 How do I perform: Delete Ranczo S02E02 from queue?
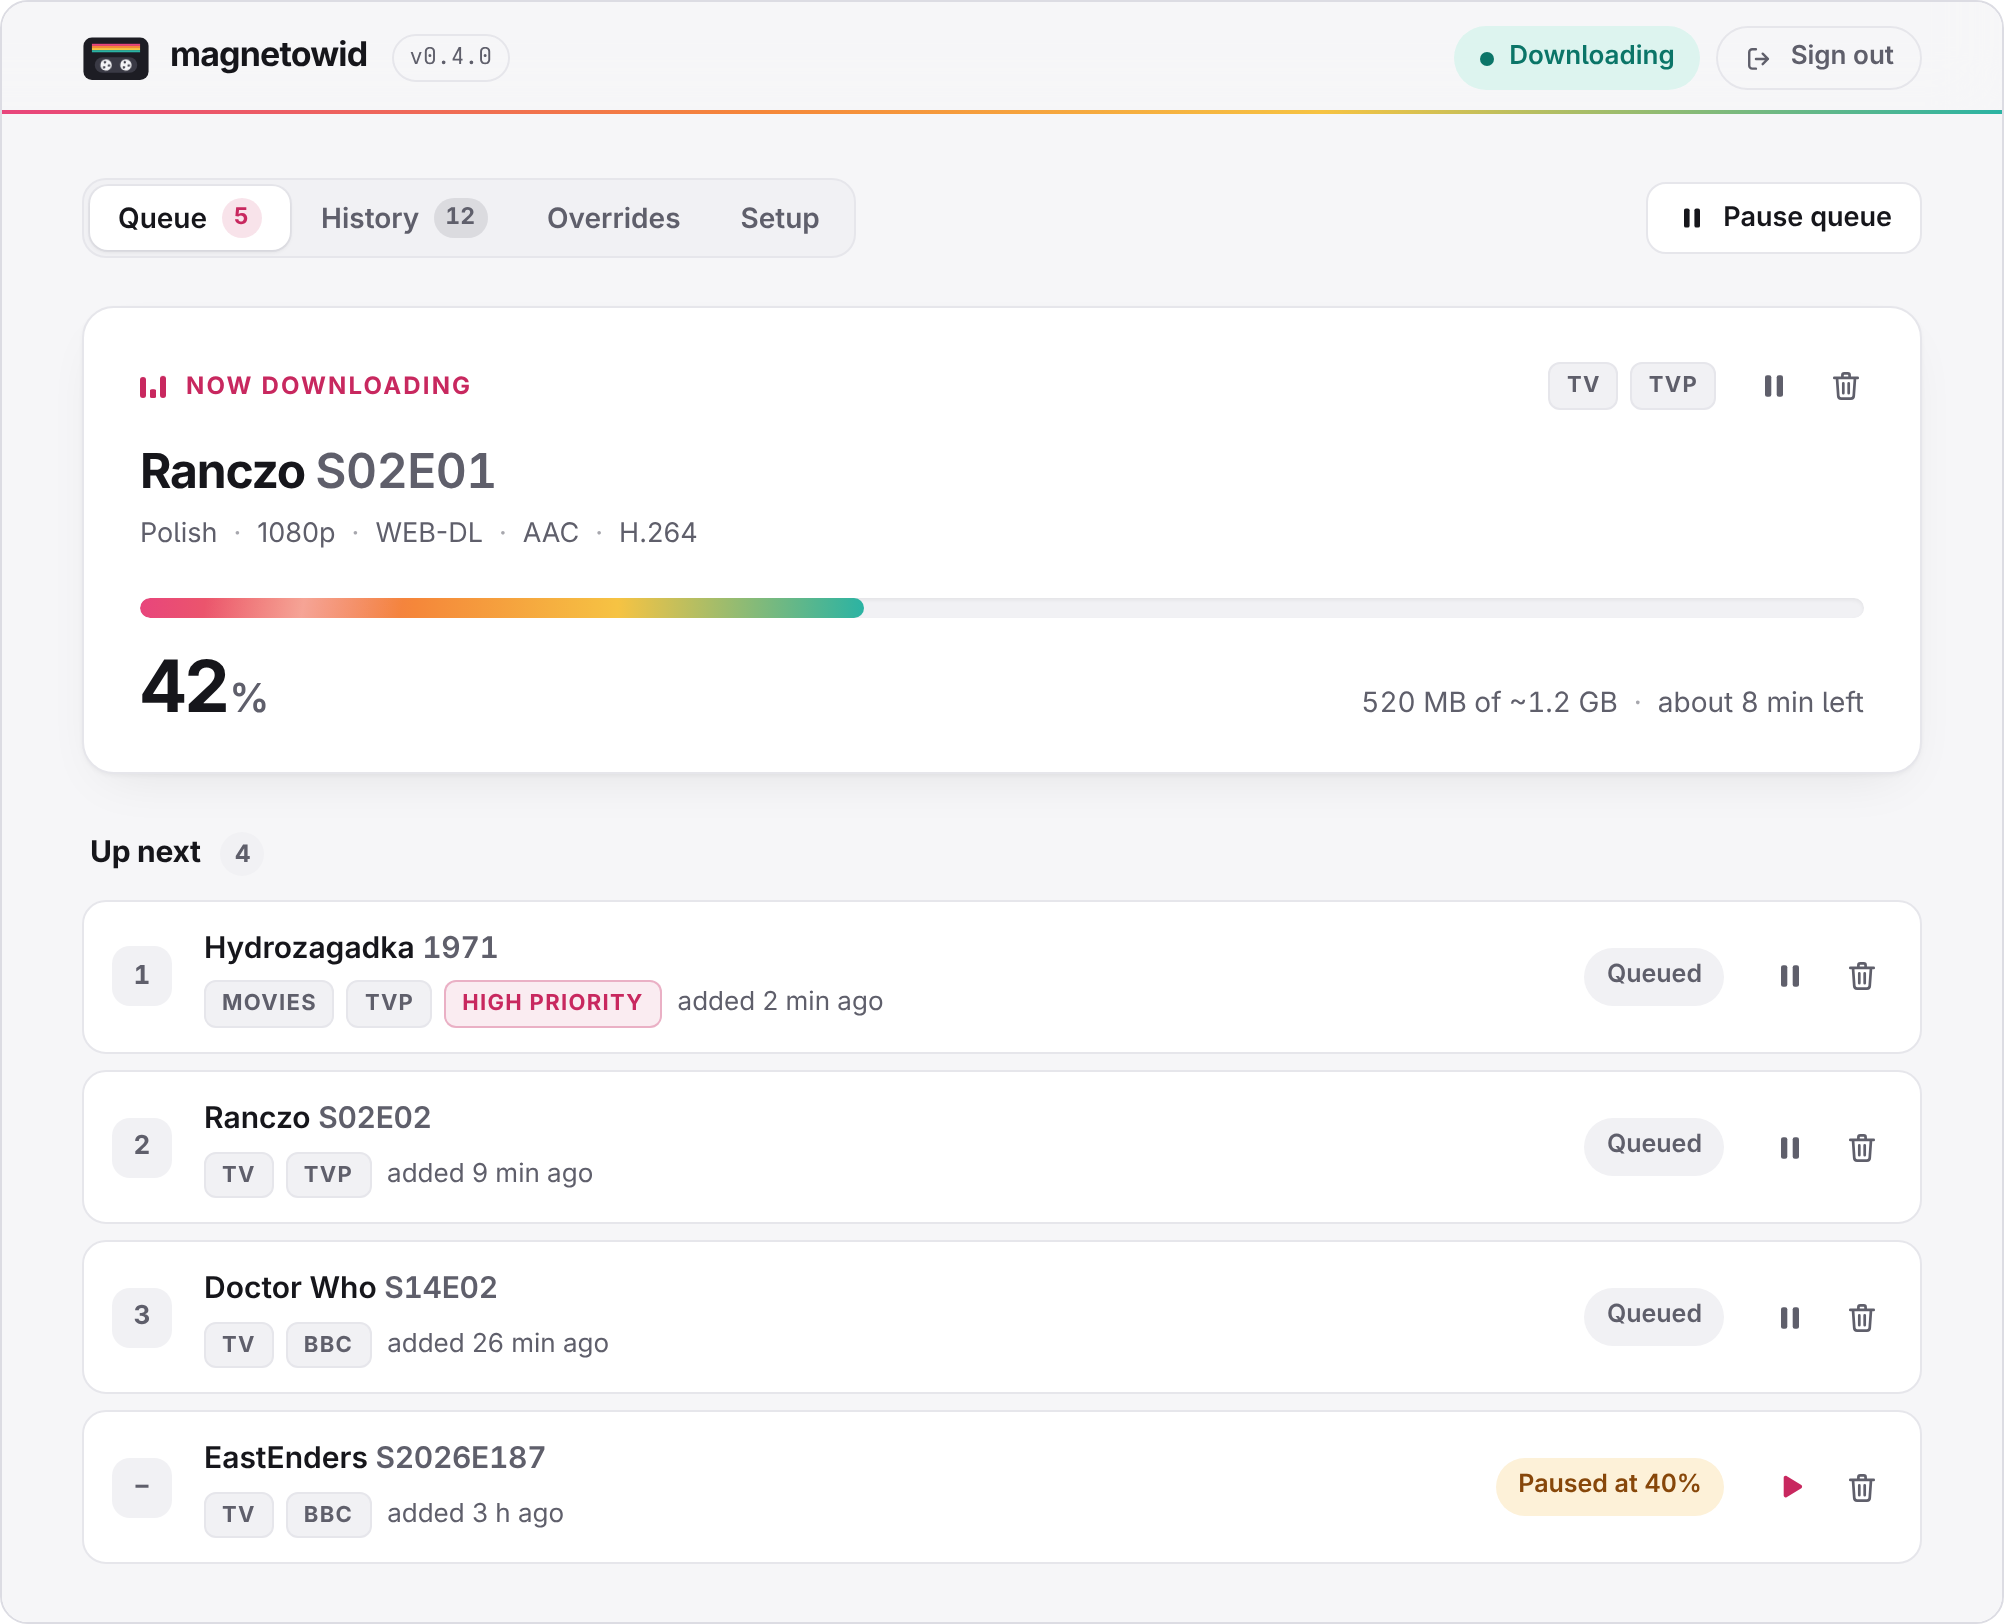tap(1862, 1147)
